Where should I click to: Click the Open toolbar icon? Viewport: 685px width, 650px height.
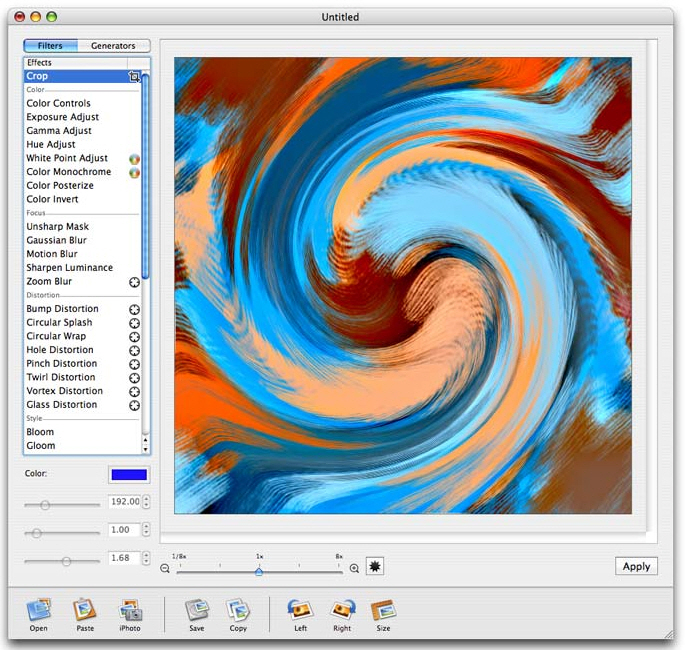point(38,611)
